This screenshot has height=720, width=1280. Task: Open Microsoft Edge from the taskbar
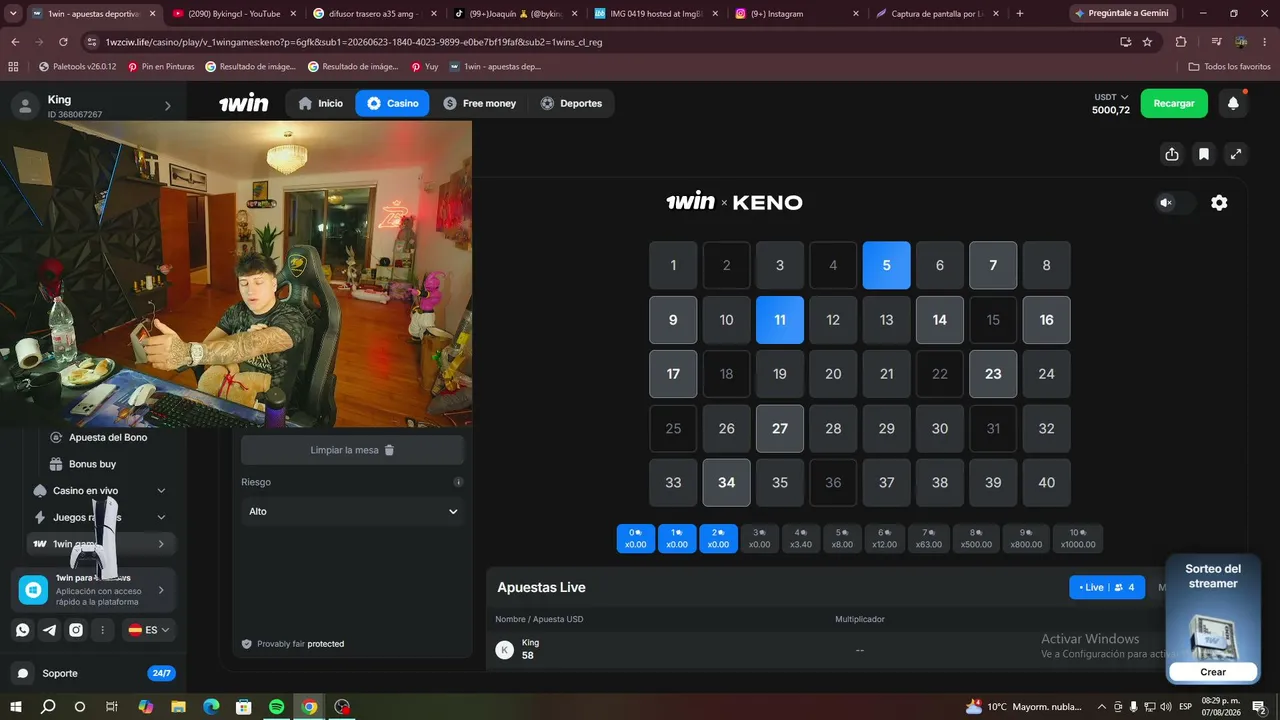tap(211, 707)
